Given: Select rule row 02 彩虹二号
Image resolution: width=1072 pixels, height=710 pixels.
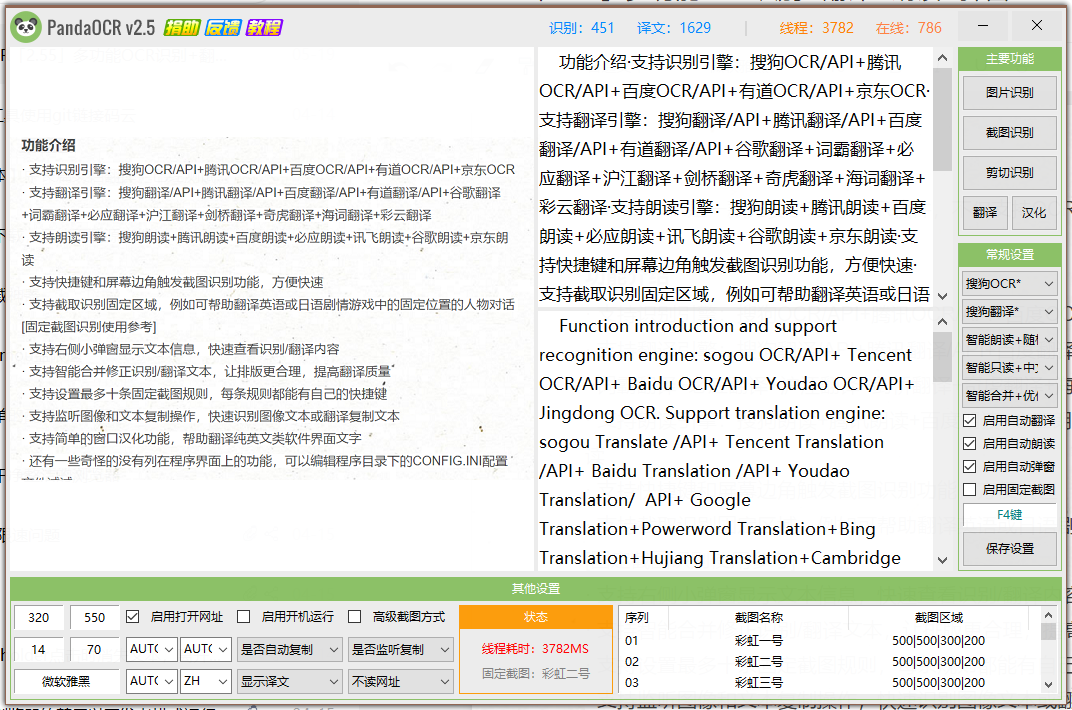Looking at the screenshot, I should (x=829, y=661).
